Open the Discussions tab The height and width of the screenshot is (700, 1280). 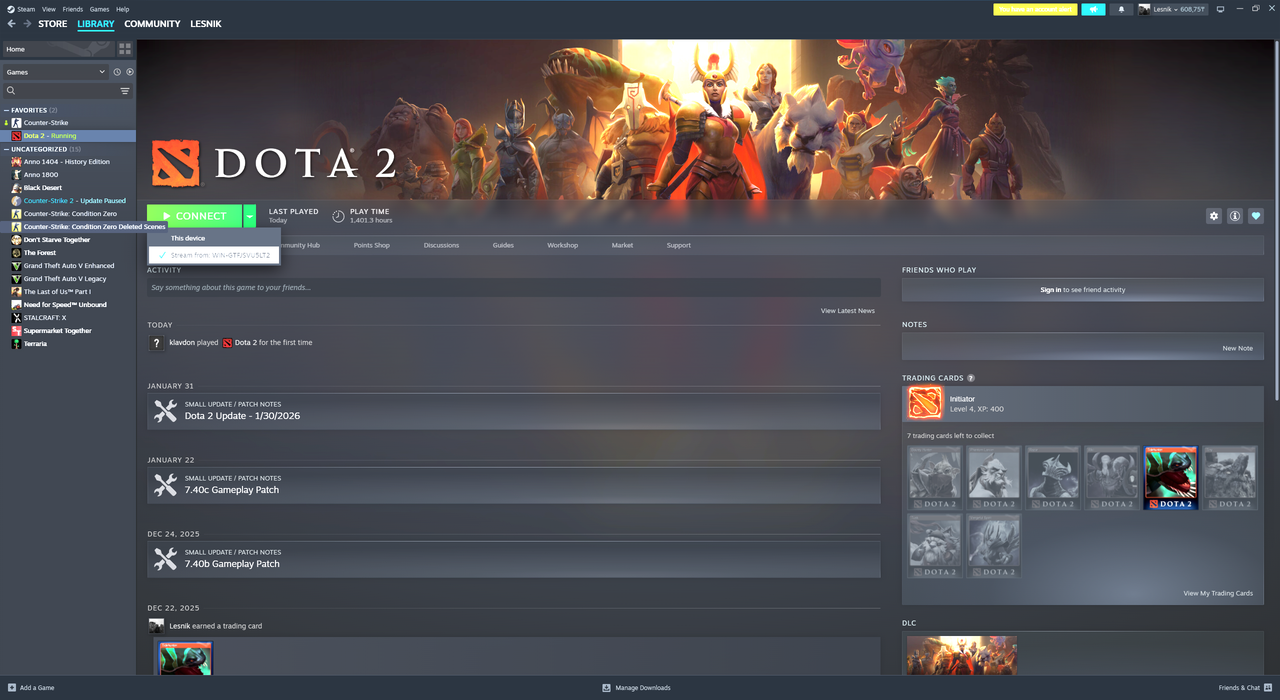441,245
